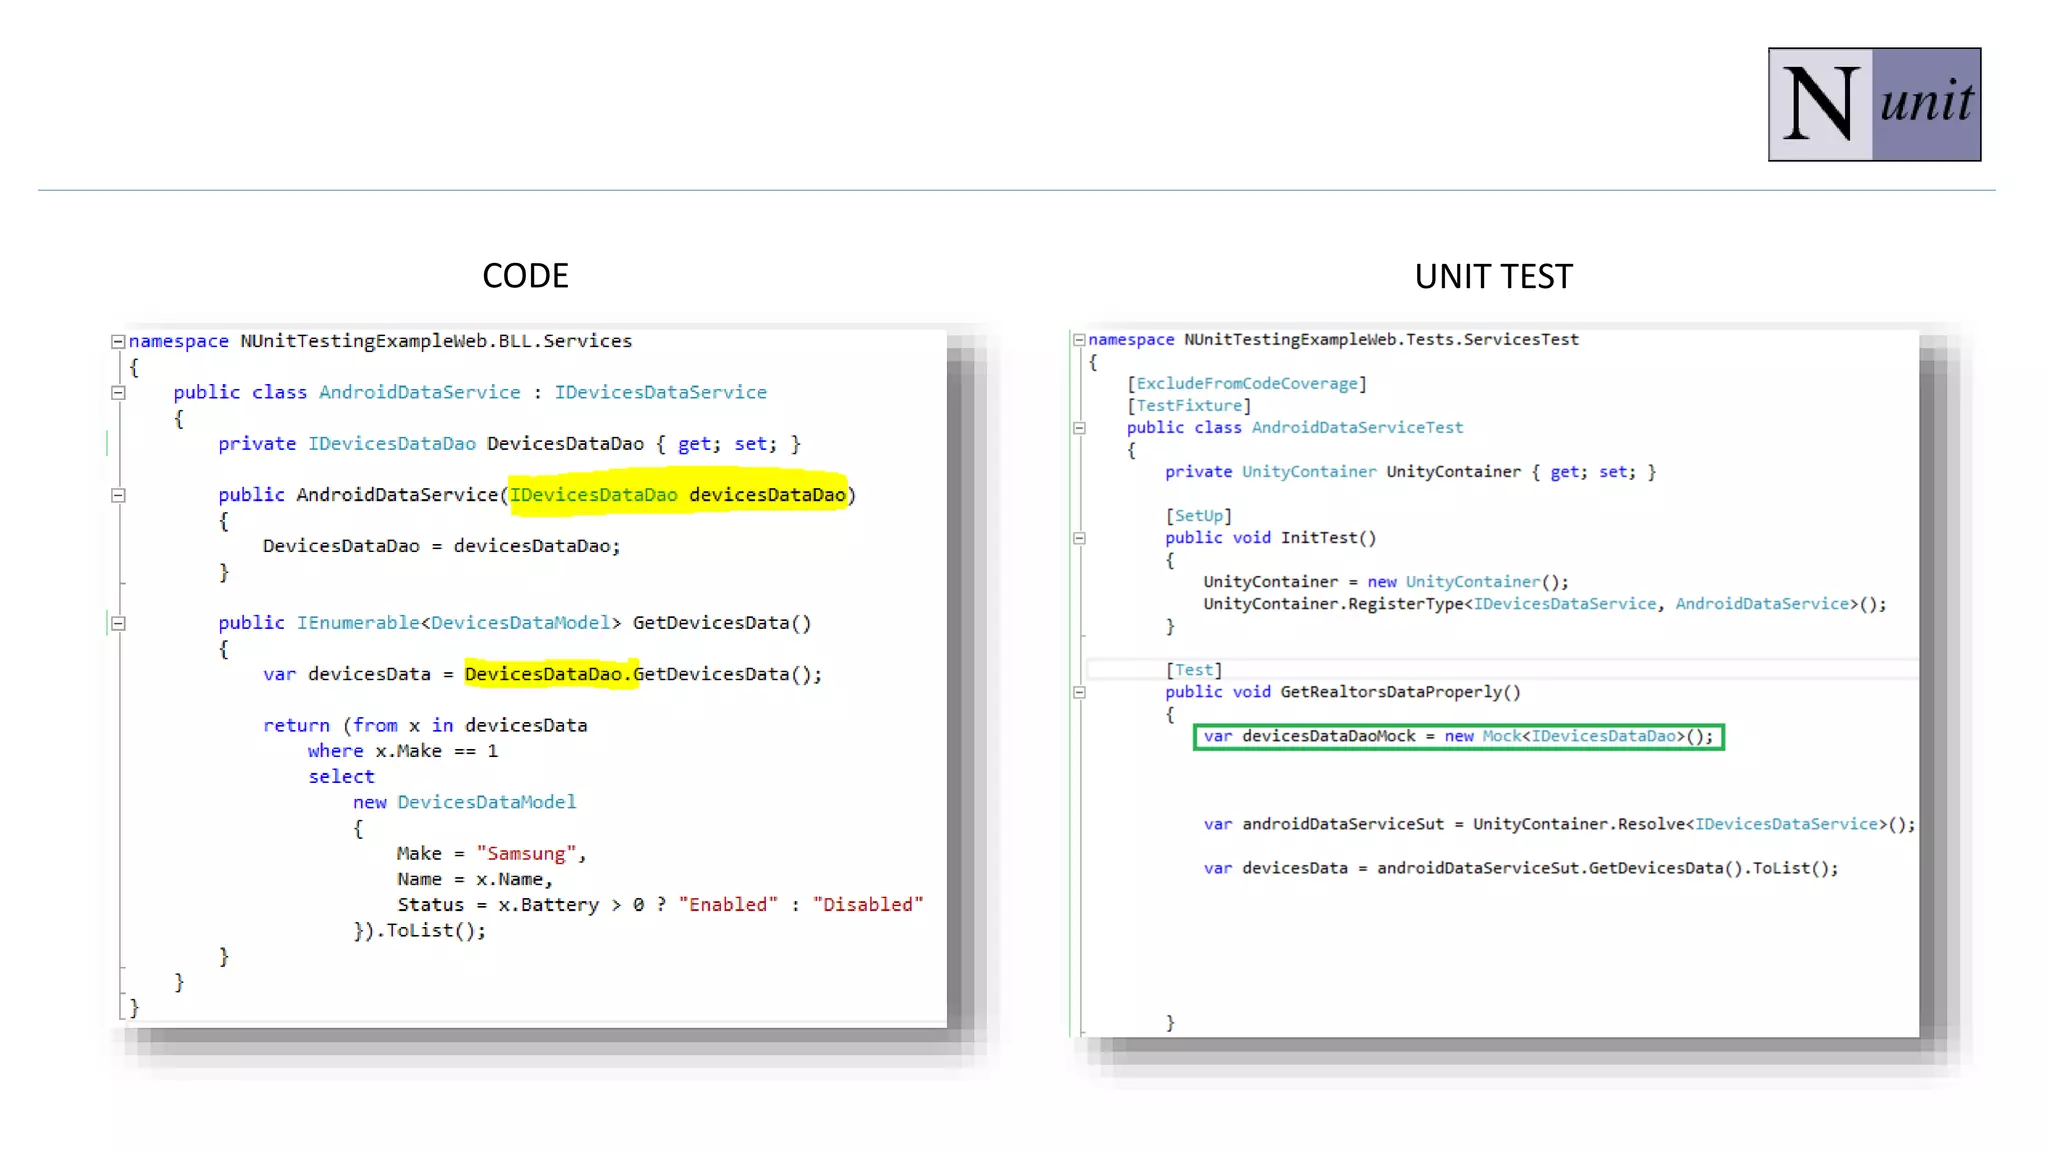Click the [SetUp] attribute

[x=1198, y=516]
